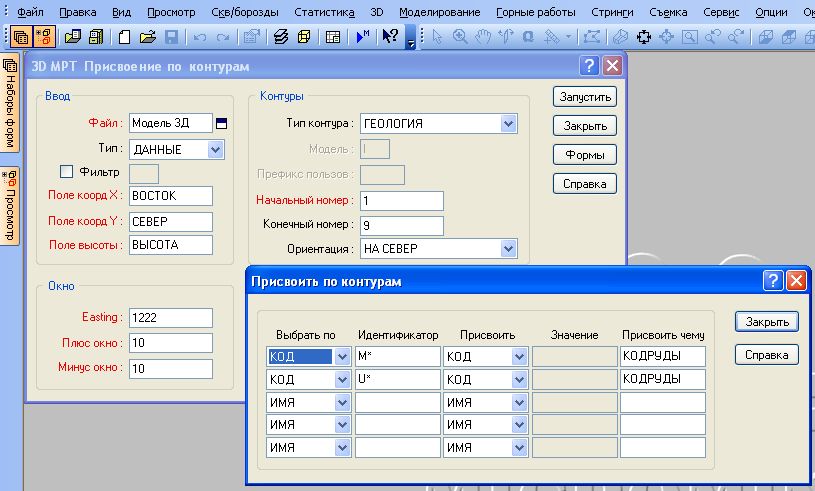Open Выбрать по dropdown in M* row

point(342,357)
